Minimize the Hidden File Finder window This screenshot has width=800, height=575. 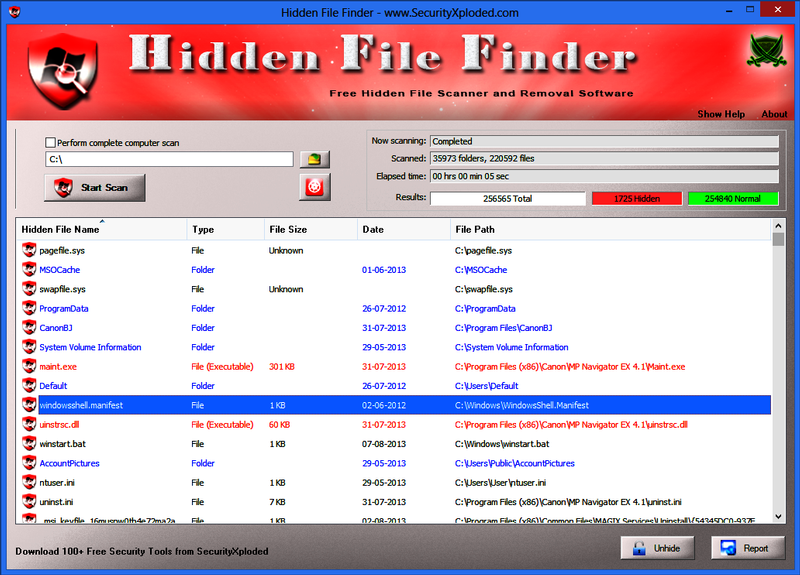[729, 10]
